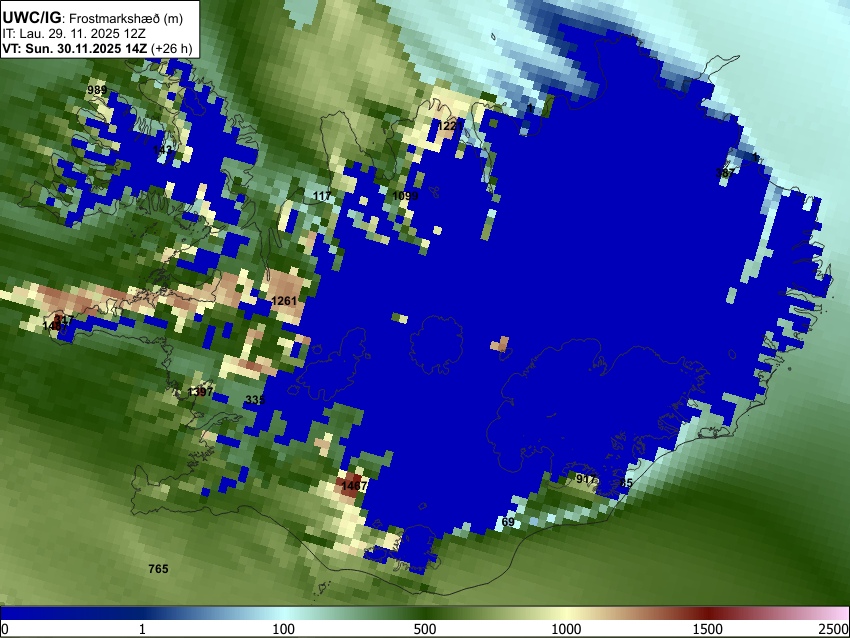Viewport: 850px width, 638px height.
Task: Click the pink end of the color scale bar
Action: tap(839, 613)
